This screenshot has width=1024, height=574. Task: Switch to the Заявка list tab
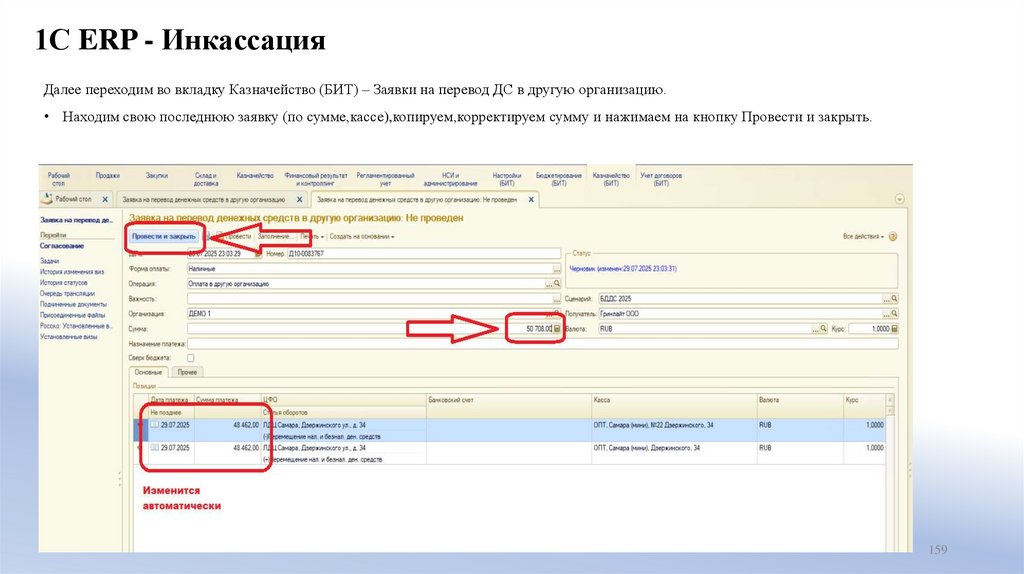tap(204, 200)
